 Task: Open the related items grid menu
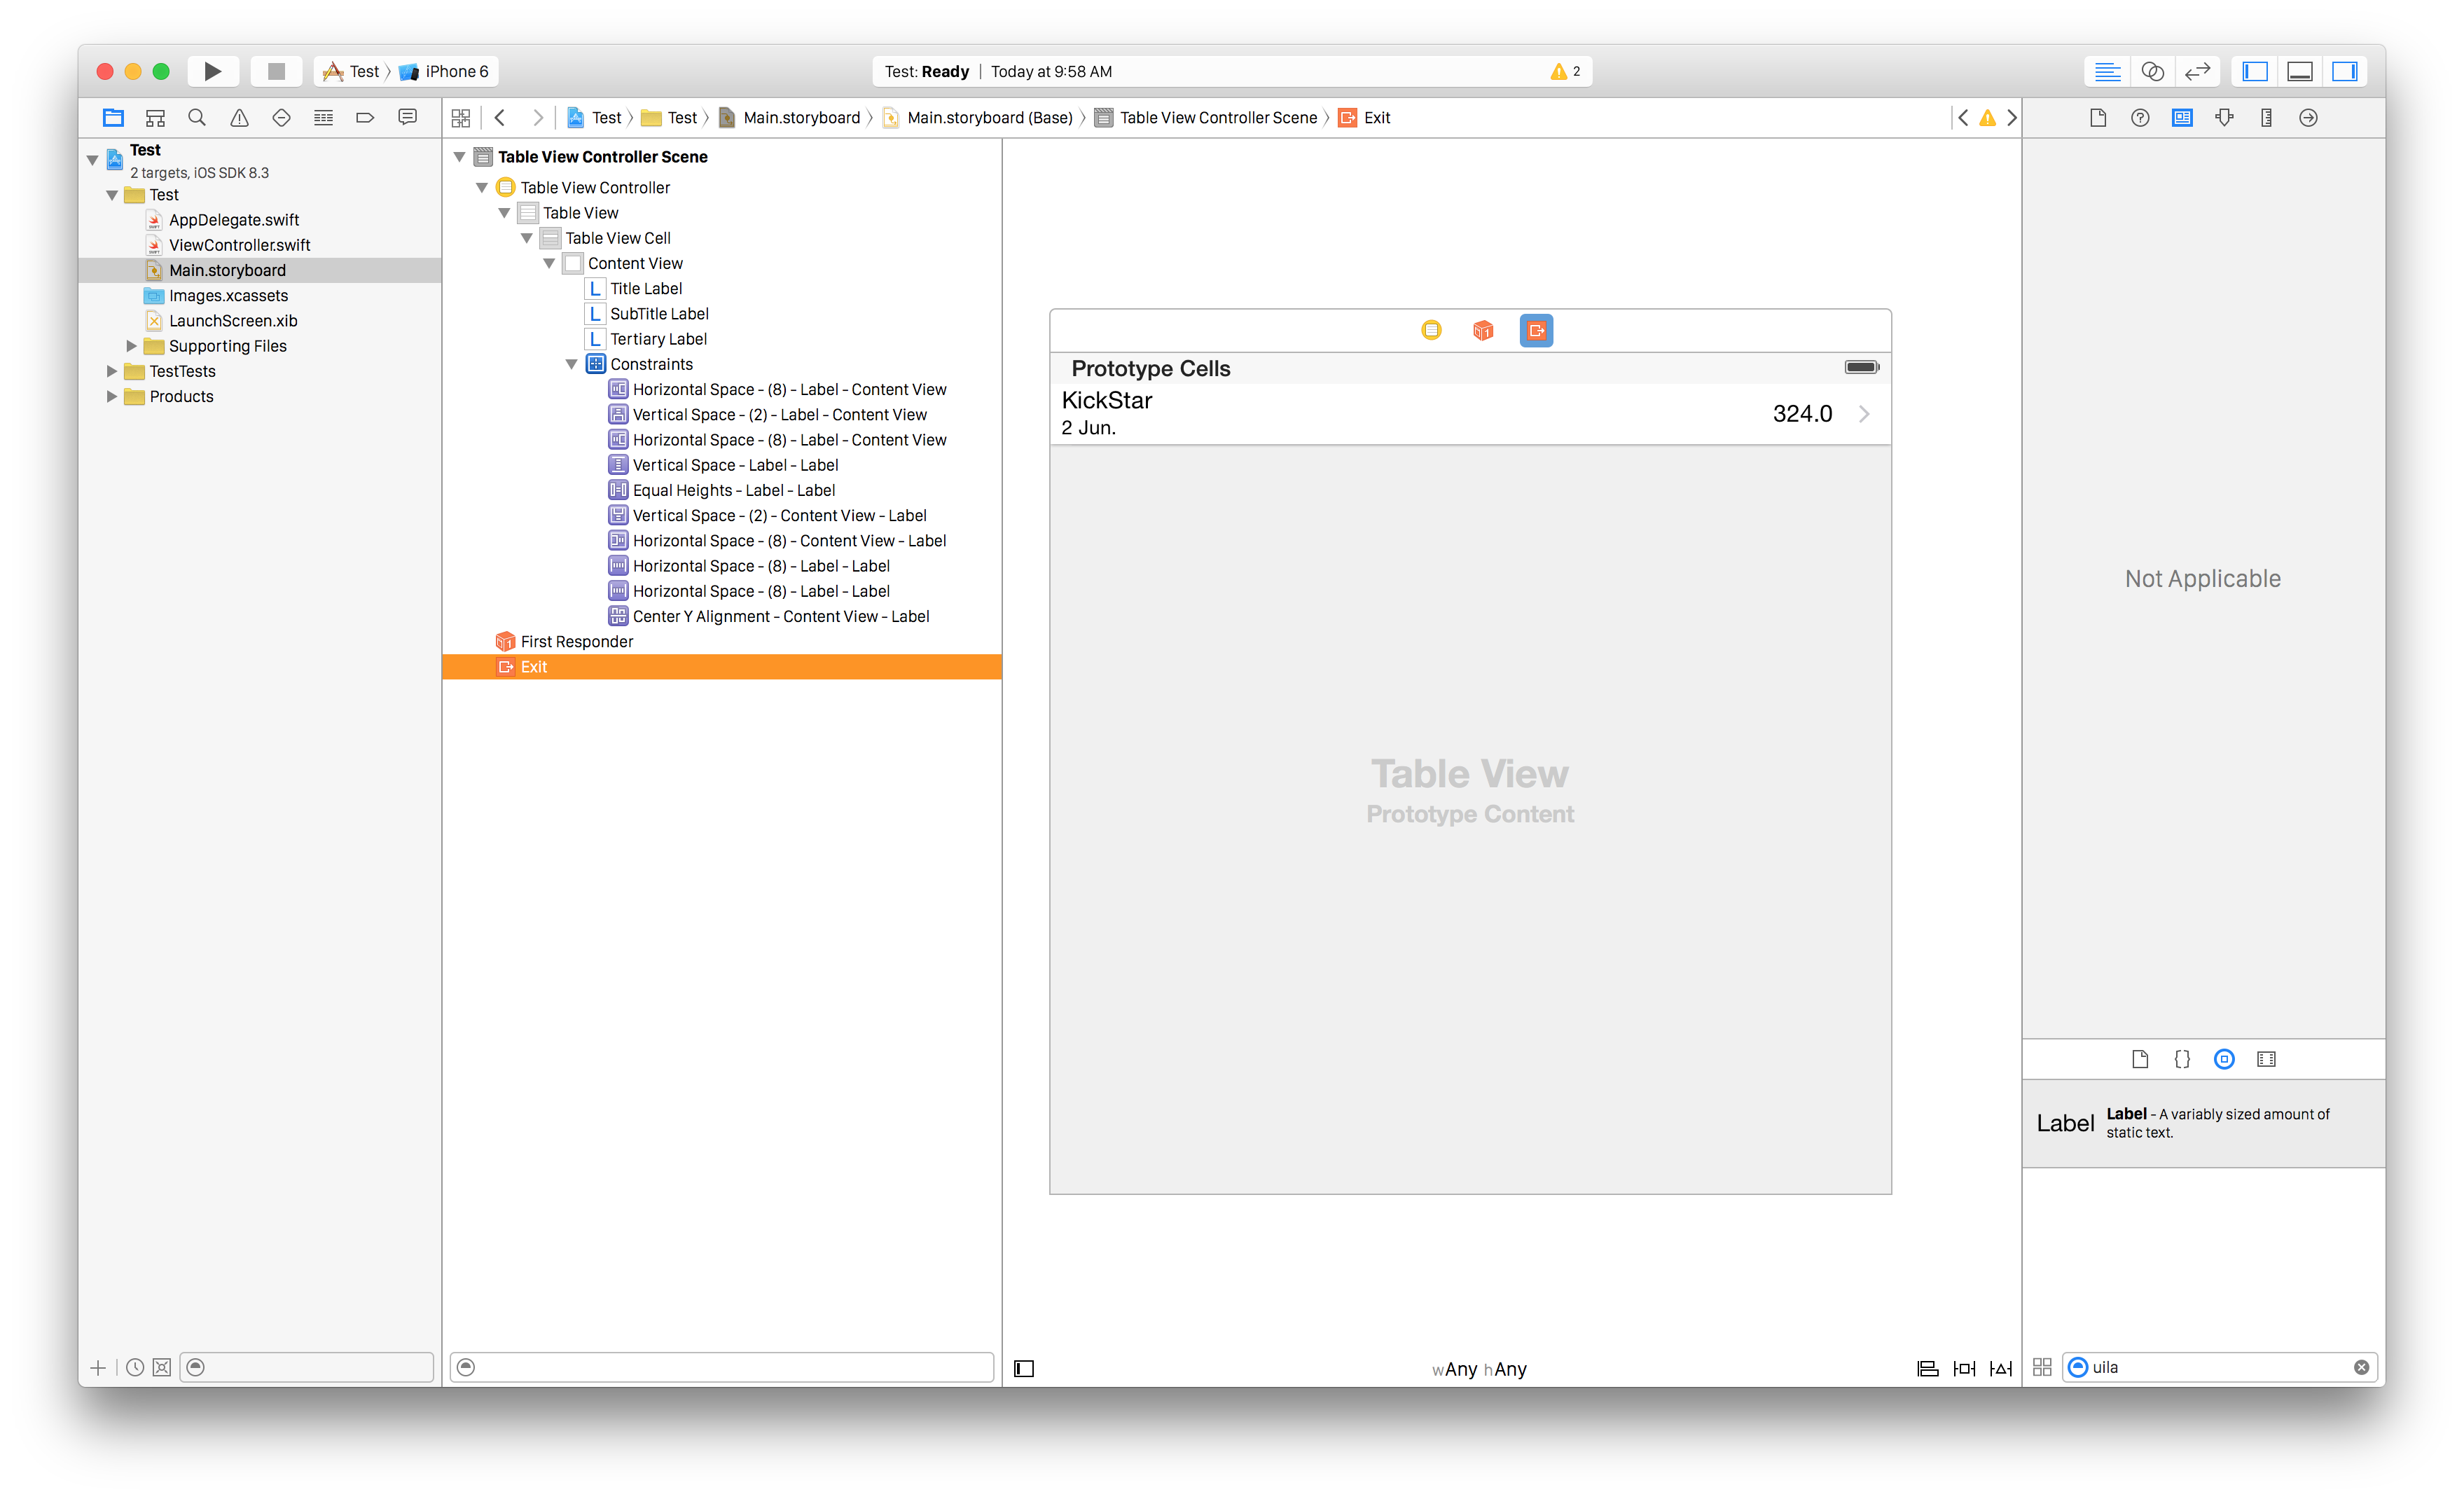[461, 117]
